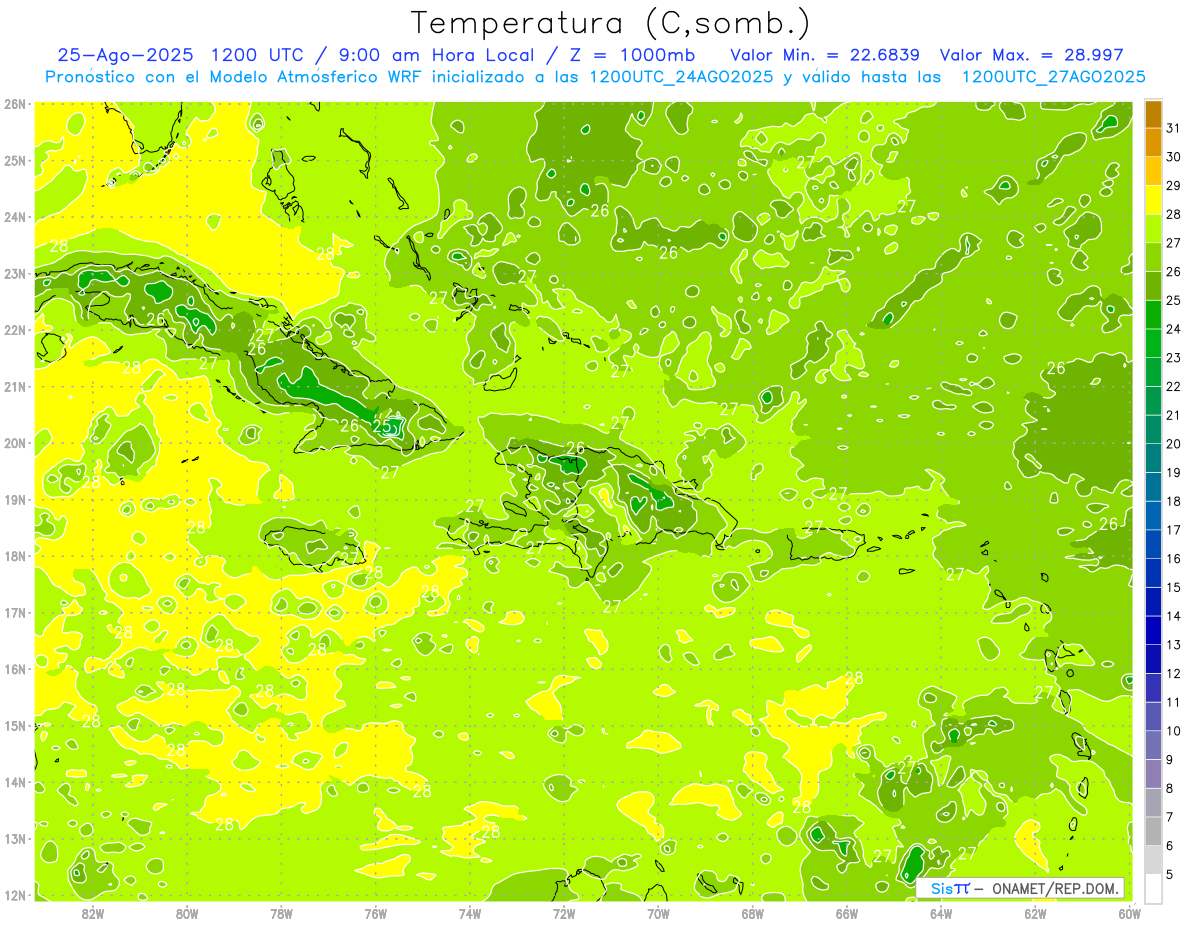The image size is (1200, 927).
Task: Select the "Valor Min. = 22.6839" text
Action: coord(825,55)
